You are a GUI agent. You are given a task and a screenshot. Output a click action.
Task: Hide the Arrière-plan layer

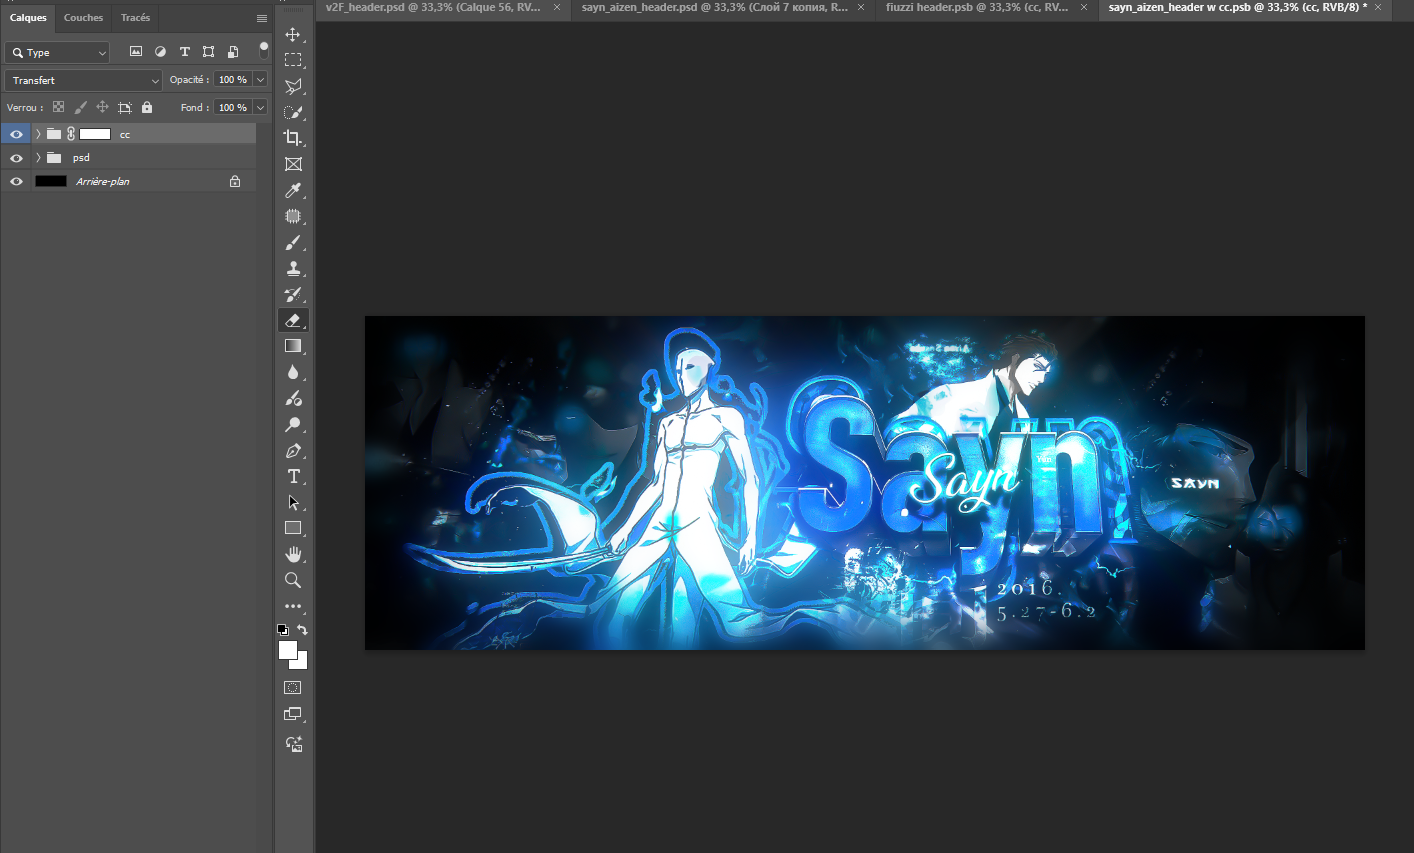[16, 182]
